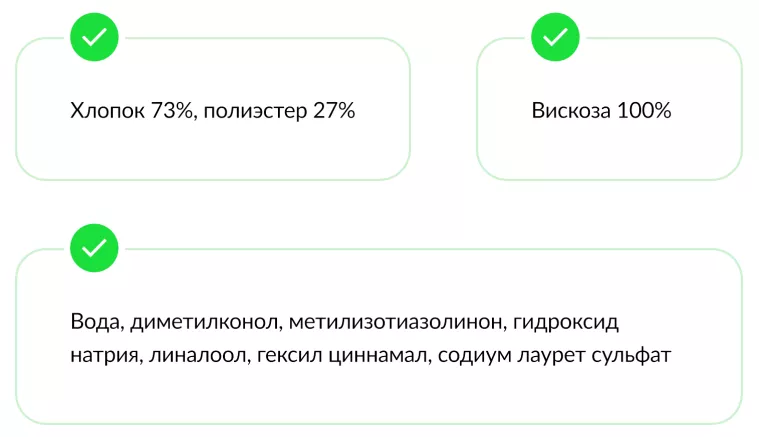Click the green checkmark above the Вискоза card
The image size is (759, 437).
tap(555, 38)
